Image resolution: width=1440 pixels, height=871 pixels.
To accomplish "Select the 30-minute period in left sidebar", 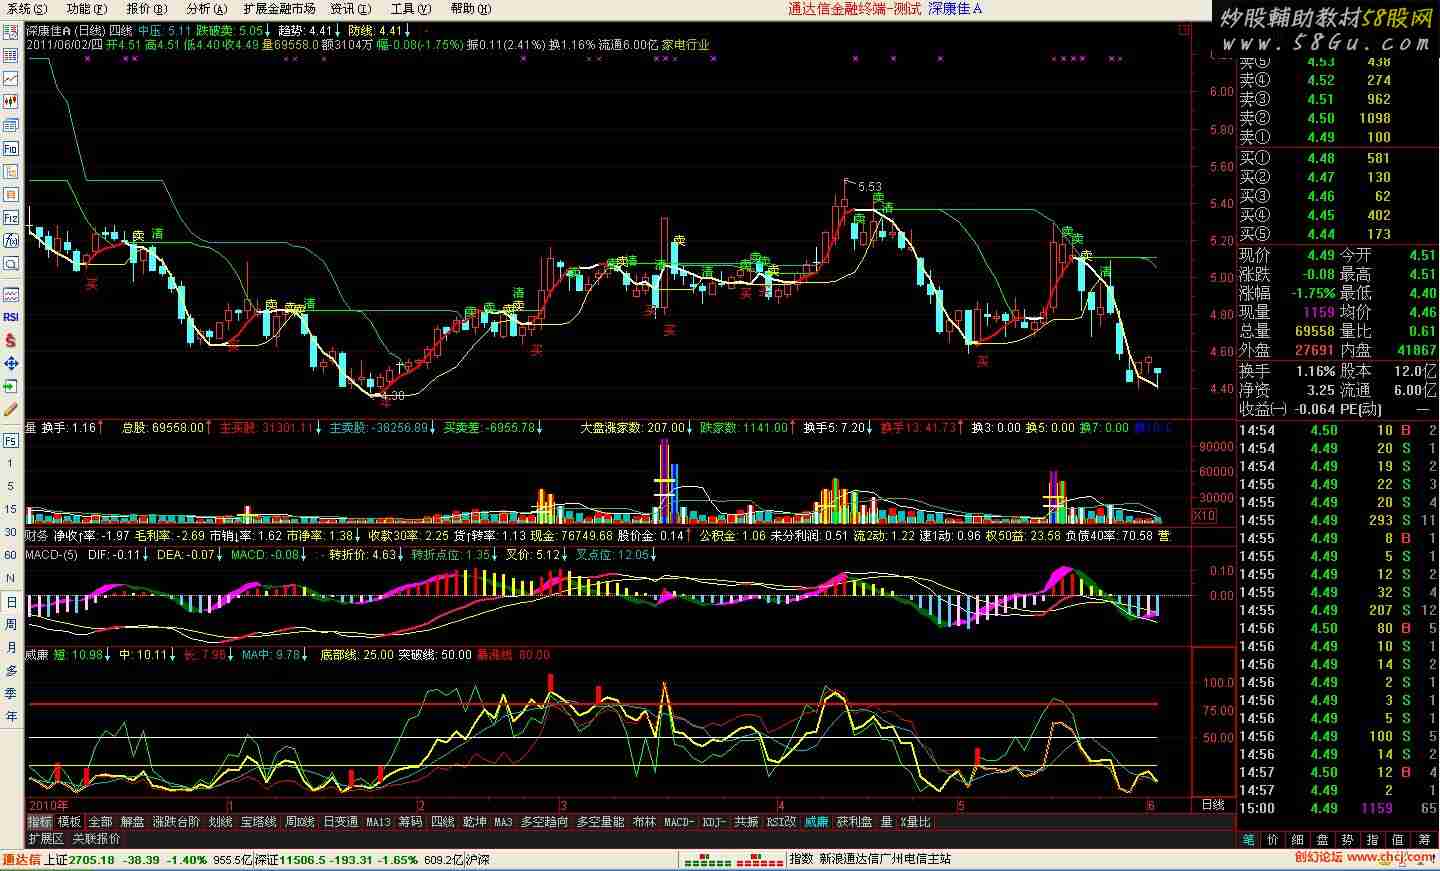I will point(11,532).
